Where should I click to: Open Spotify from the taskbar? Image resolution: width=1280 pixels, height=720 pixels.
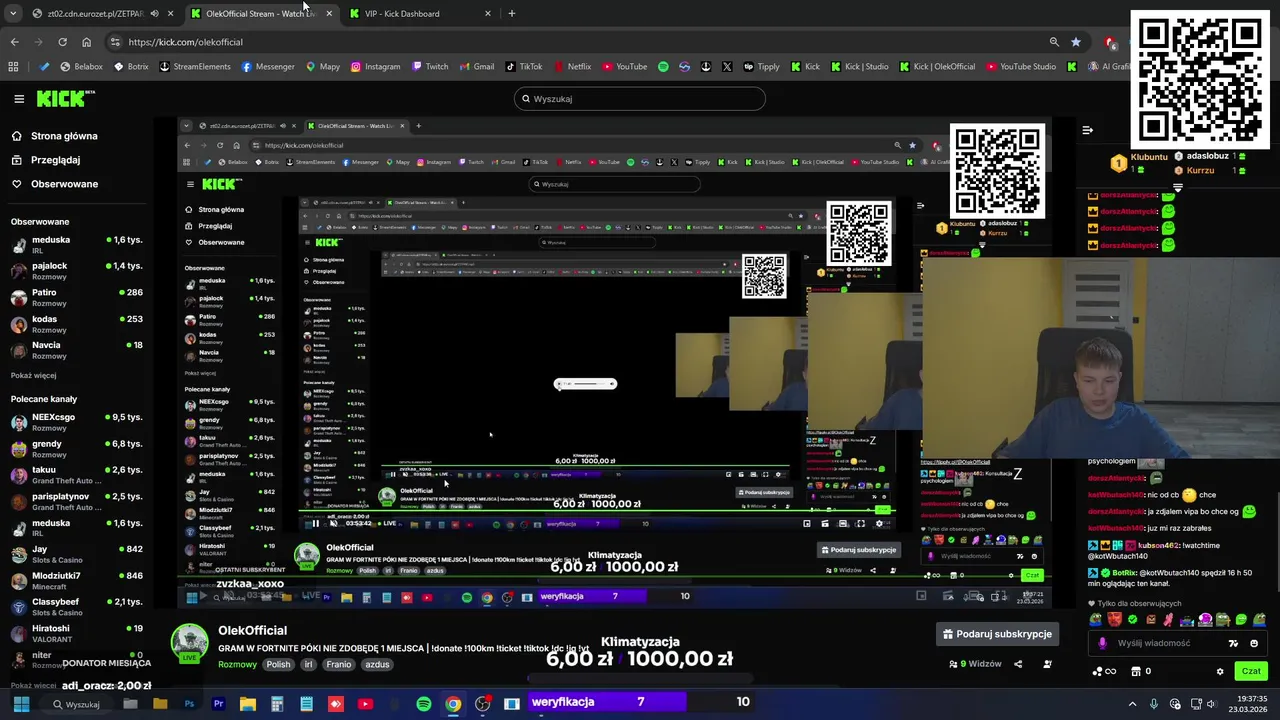coord(424,704)
